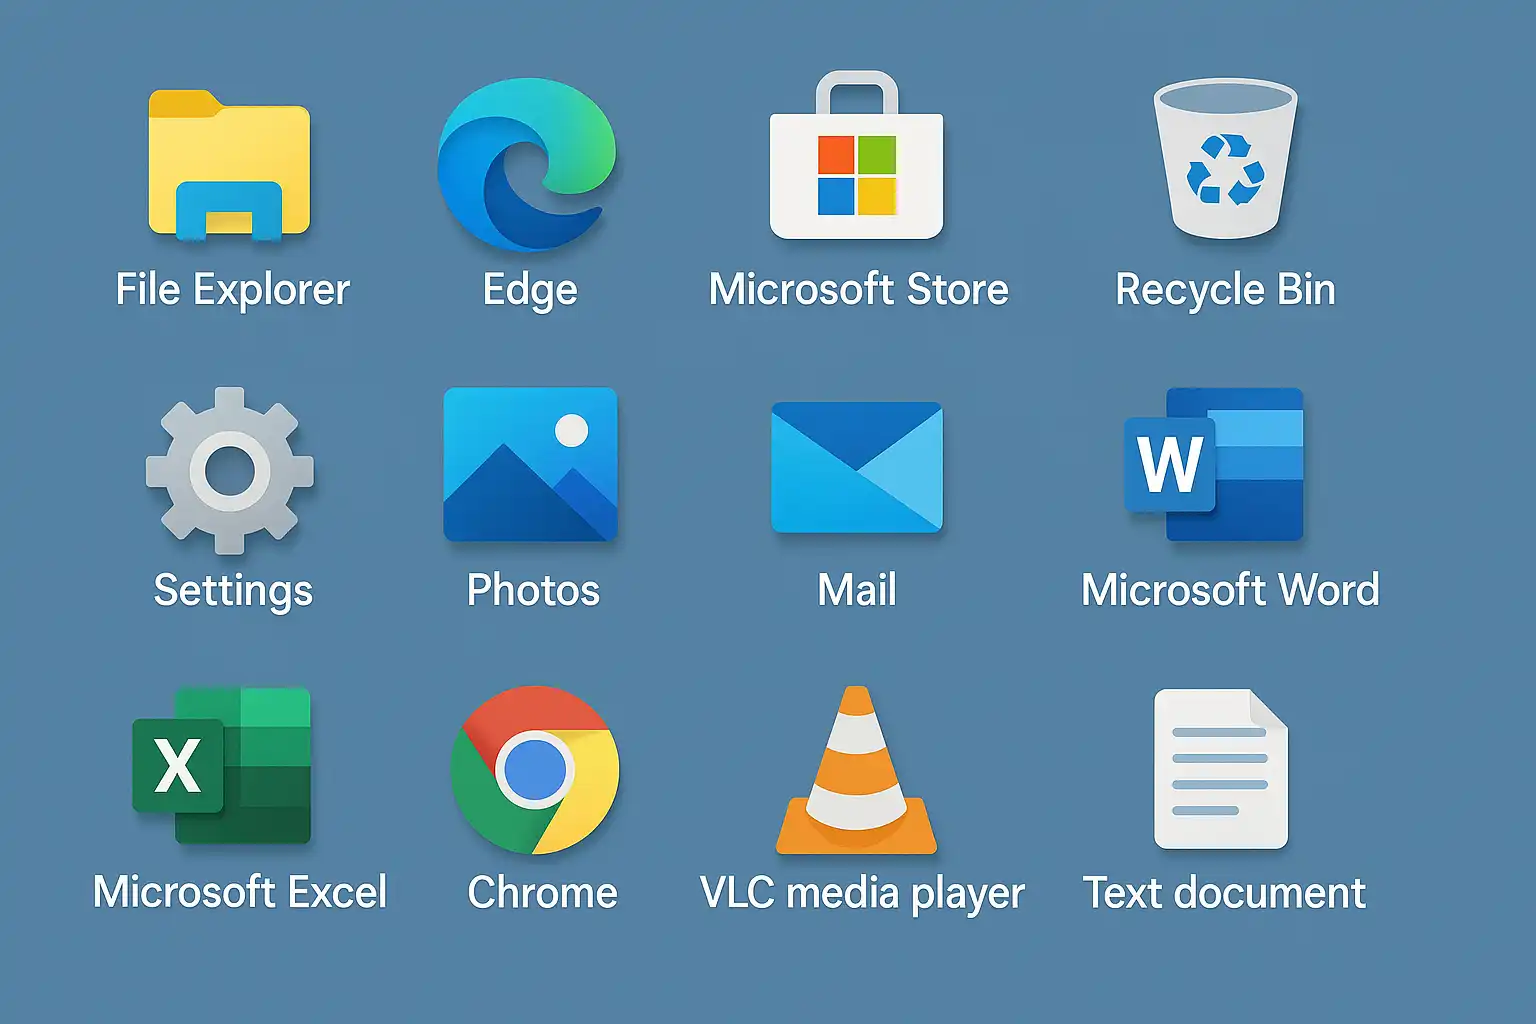Click the "VLC media player" label text
The height and width of the screenshot is (1024, 1536).
(x=862, y=893)
